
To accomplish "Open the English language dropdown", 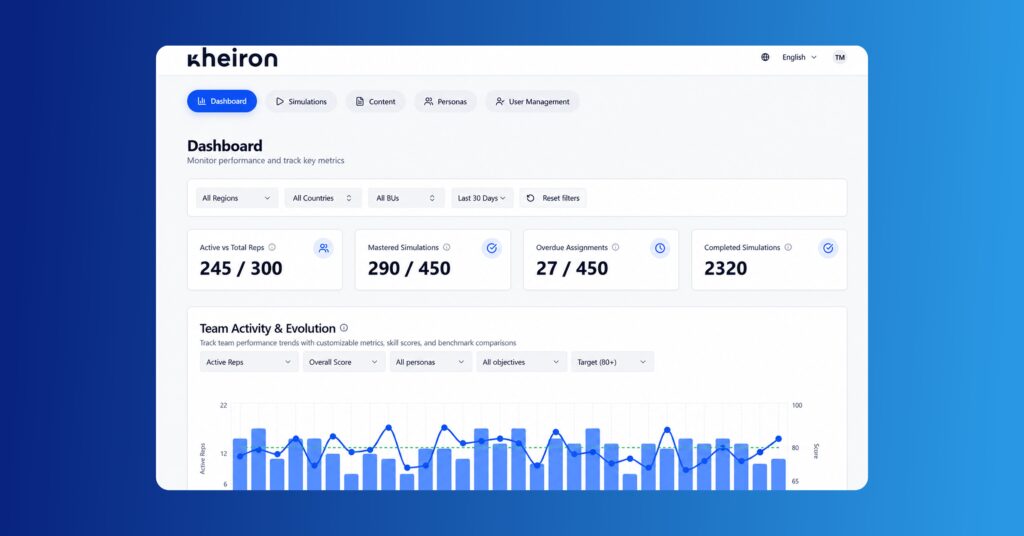I will pos(799,57).
